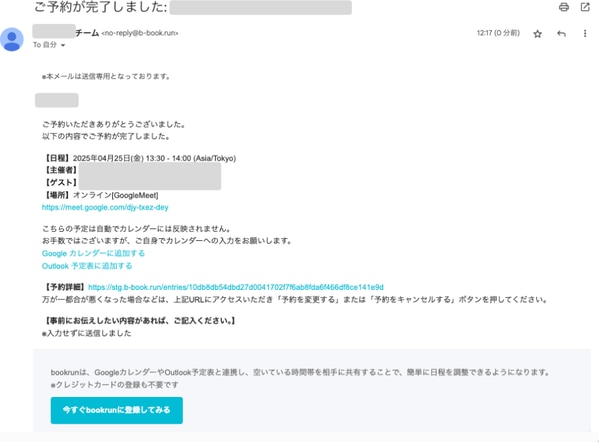Click "Google カレンダーに追加する" link

pyautogui.click(x=93, y=253)
